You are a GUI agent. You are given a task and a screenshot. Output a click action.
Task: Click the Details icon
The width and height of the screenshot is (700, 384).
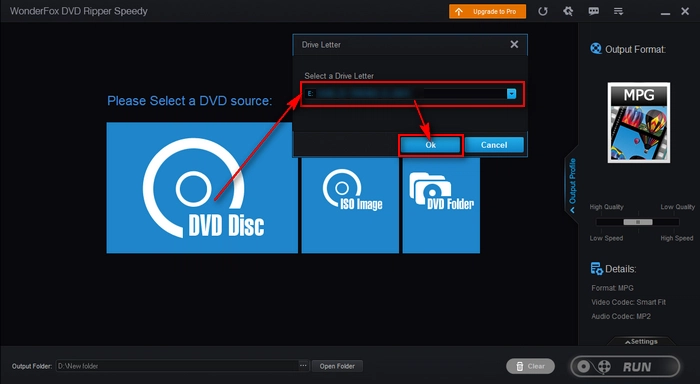[596, 269]
